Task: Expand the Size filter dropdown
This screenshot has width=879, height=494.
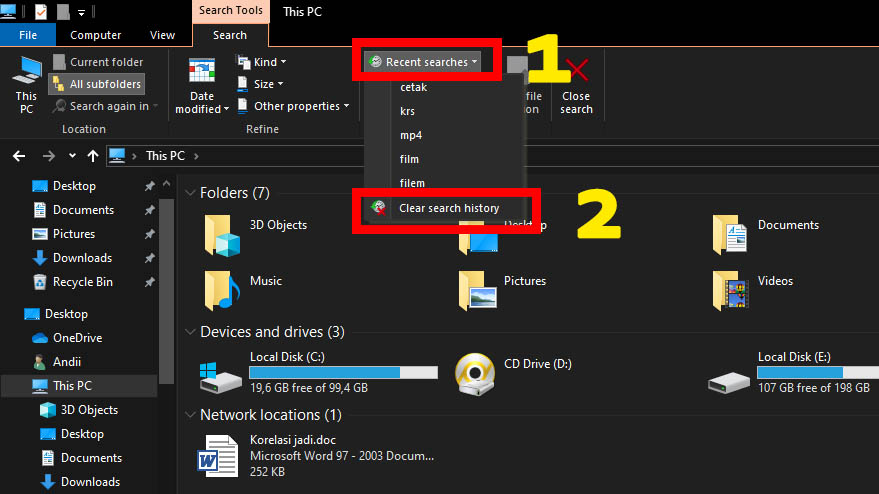Action: 260,84
